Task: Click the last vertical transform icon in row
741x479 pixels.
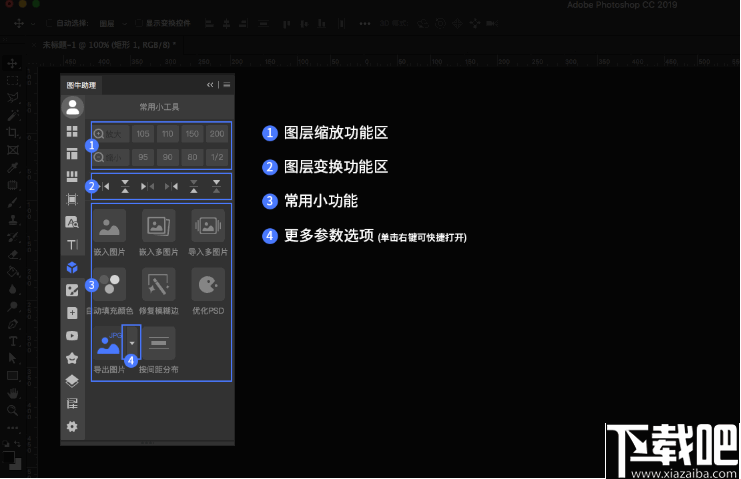Action: pyautogui.click(x=216, y=187)
